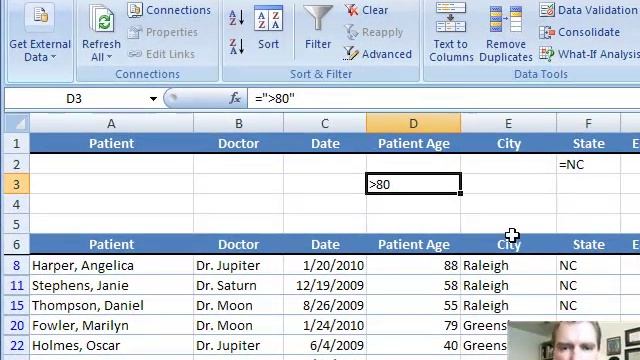Select row 6 header
Image resolution: width=640 pixels, height=360 pixels.
[17, 244]
